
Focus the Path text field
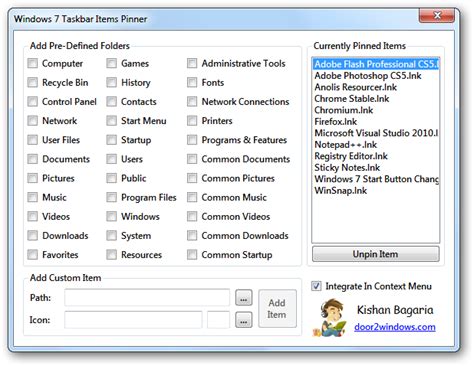(147, 298)
